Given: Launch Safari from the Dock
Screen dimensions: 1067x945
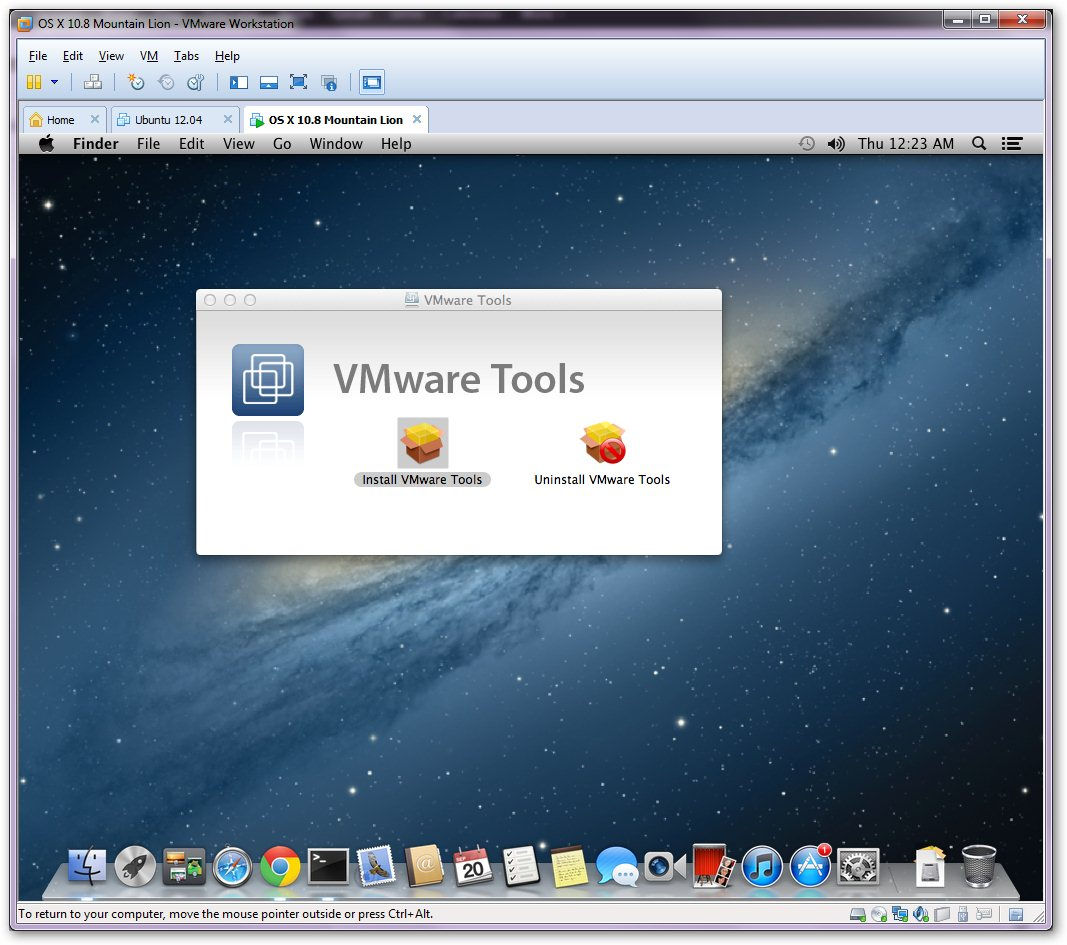Looking at the screenshot, I should (x=232, y=867).
